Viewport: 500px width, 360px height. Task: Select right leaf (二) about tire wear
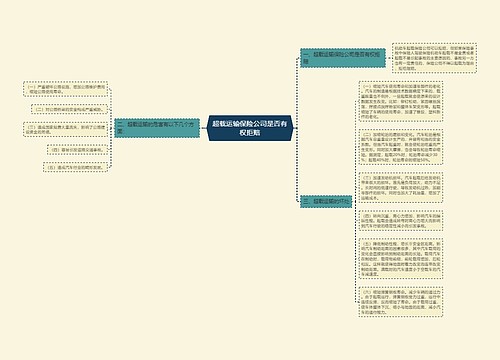coord(401,147)
